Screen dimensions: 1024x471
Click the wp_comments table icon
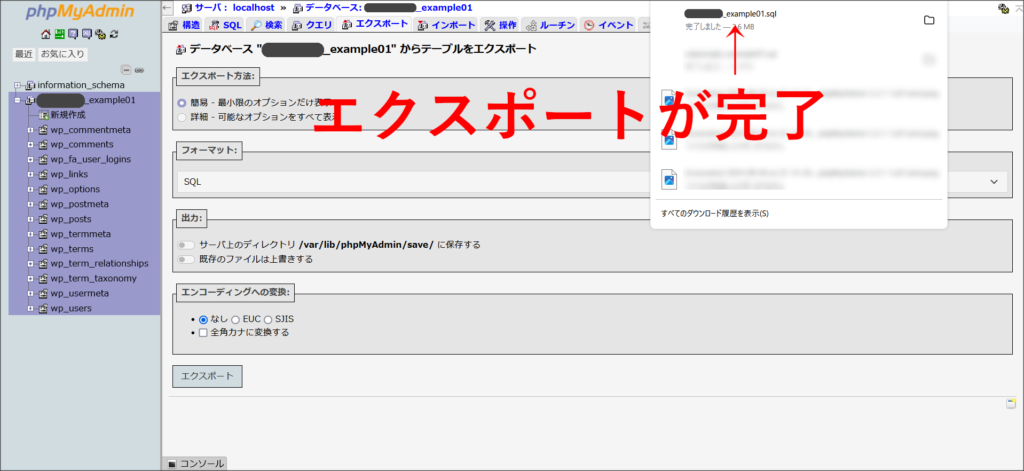pos(44,145)
